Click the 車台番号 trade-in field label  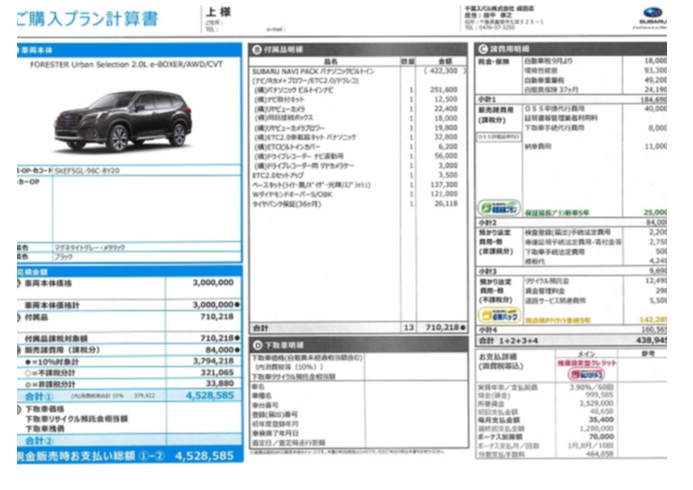[x=265, y=405]
